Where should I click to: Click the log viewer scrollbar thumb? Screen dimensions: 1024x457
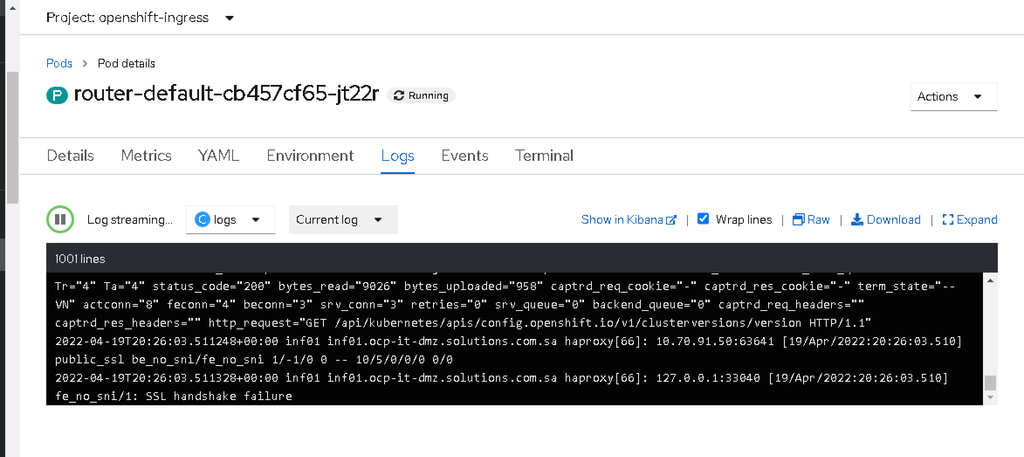(991, 383)
